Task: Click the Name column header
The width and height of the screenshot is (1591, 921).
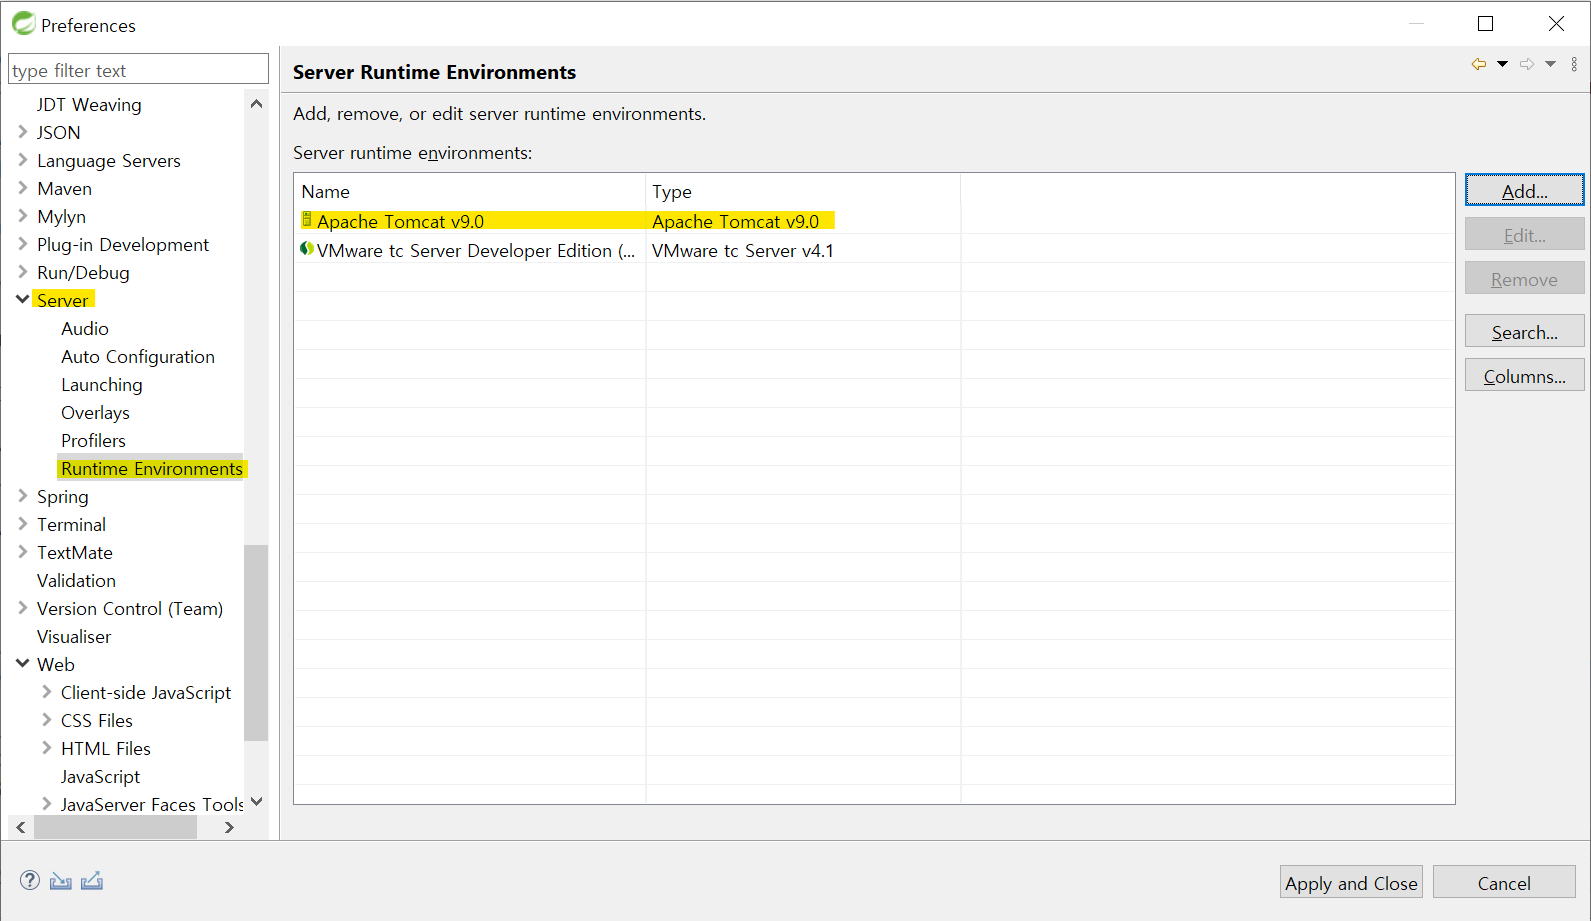Action: 470,191
